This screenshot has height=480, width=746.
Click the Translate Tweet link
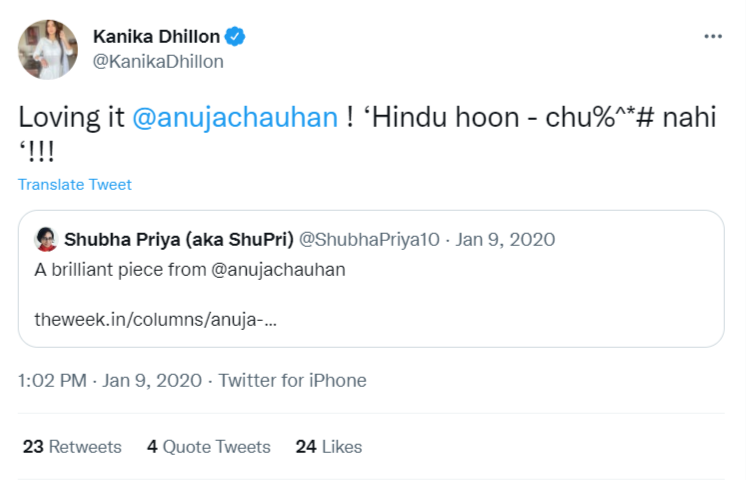point(75,185)
